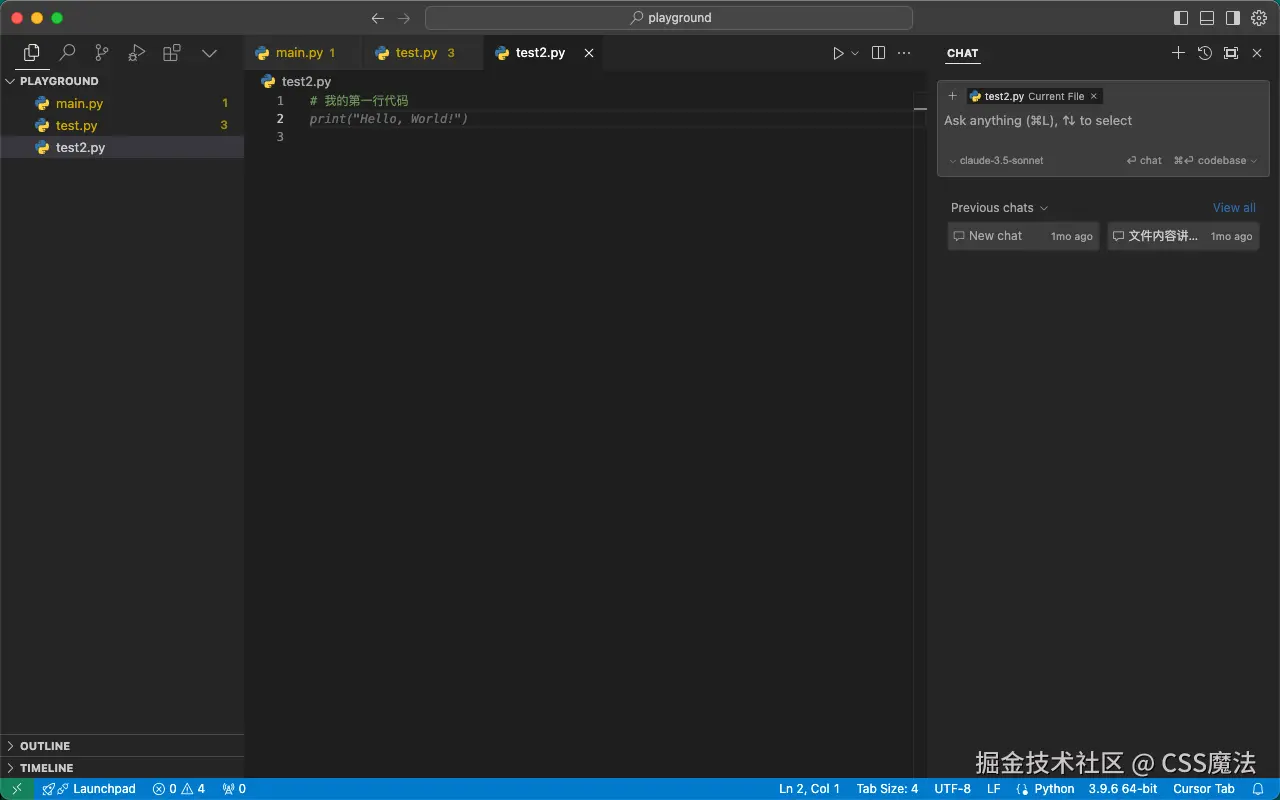This screenshot has height=800, width=1280.
Task: Add context with the small plus button
Action: tap(952, 96)
